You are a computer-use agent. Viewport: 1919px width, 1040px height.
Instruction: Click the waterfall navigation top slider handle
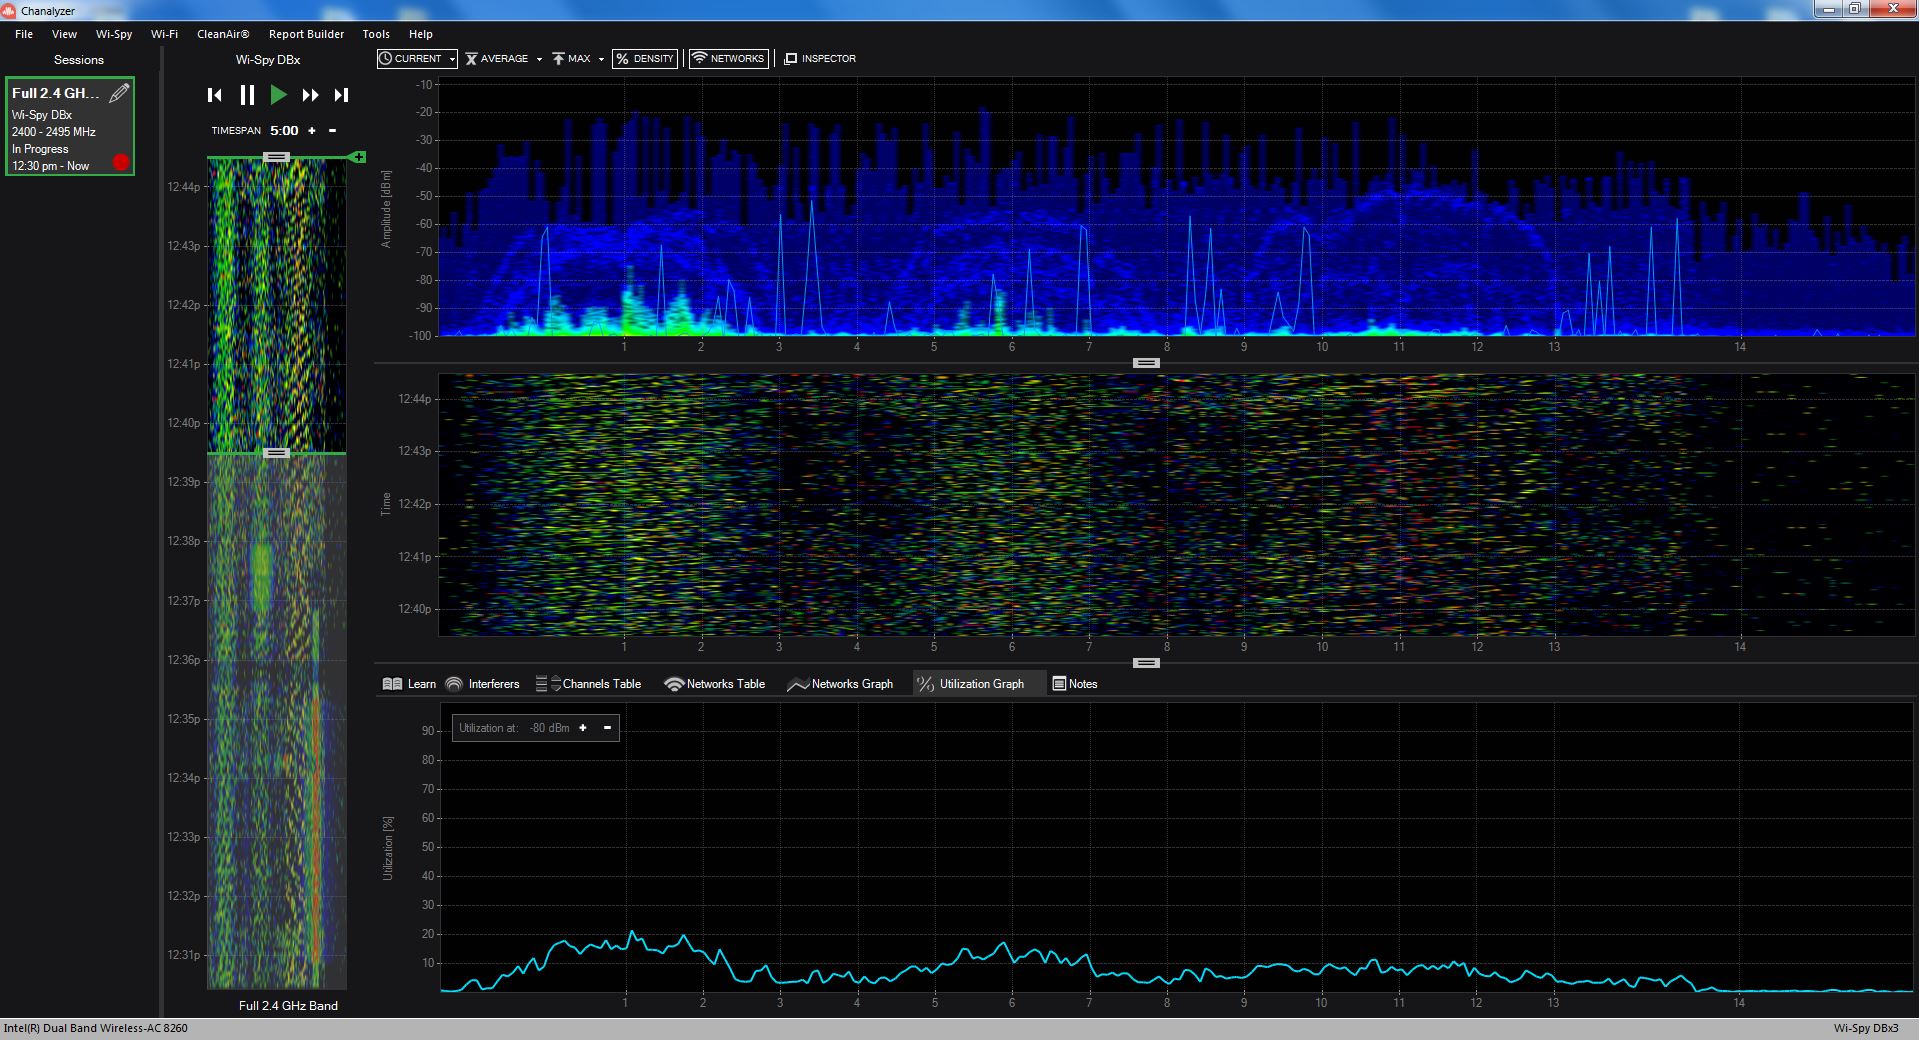coord(276,157)
